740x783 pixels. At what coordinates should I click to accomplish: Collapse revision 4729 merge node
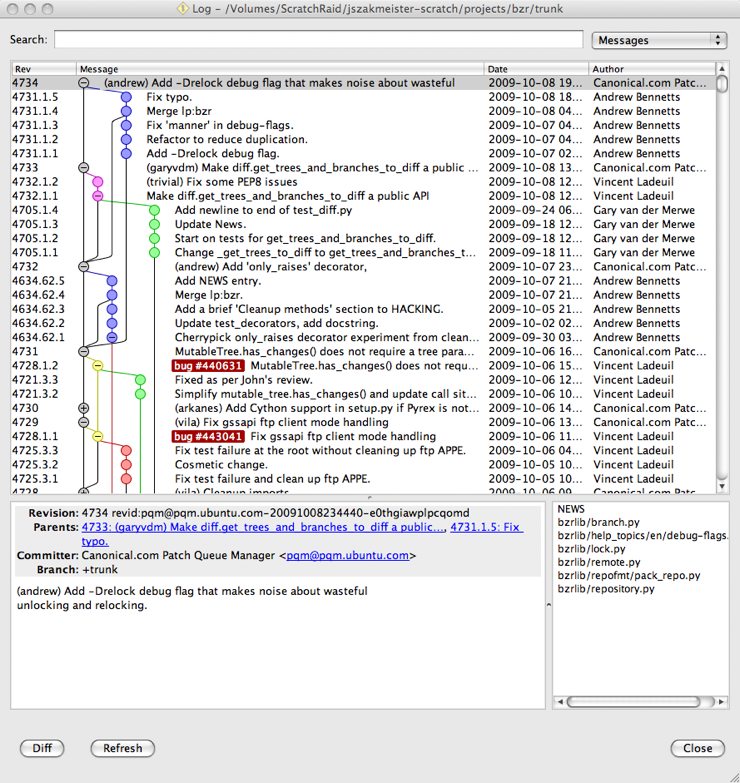tap(84, 422)
